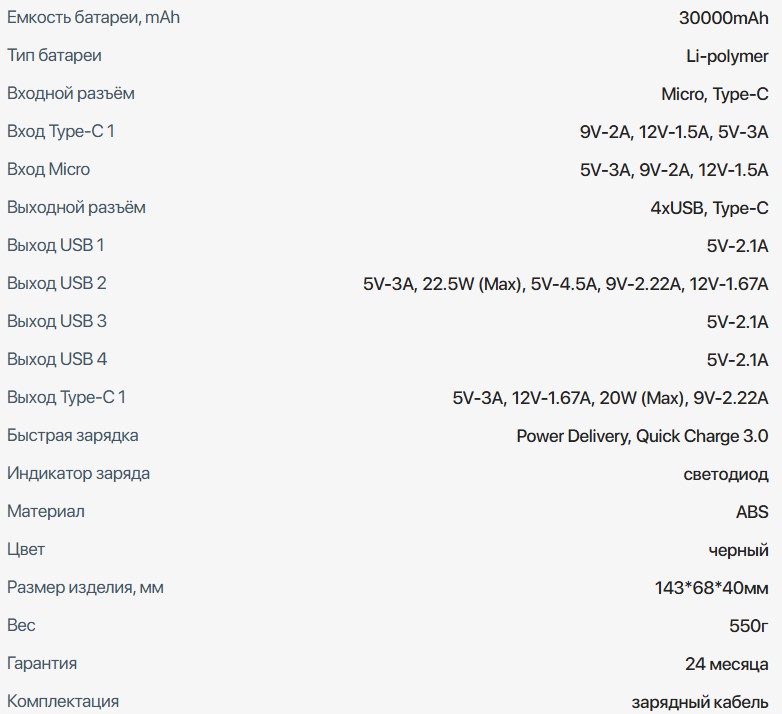Click the 'Выход USB 1' label

pos(55,246)
